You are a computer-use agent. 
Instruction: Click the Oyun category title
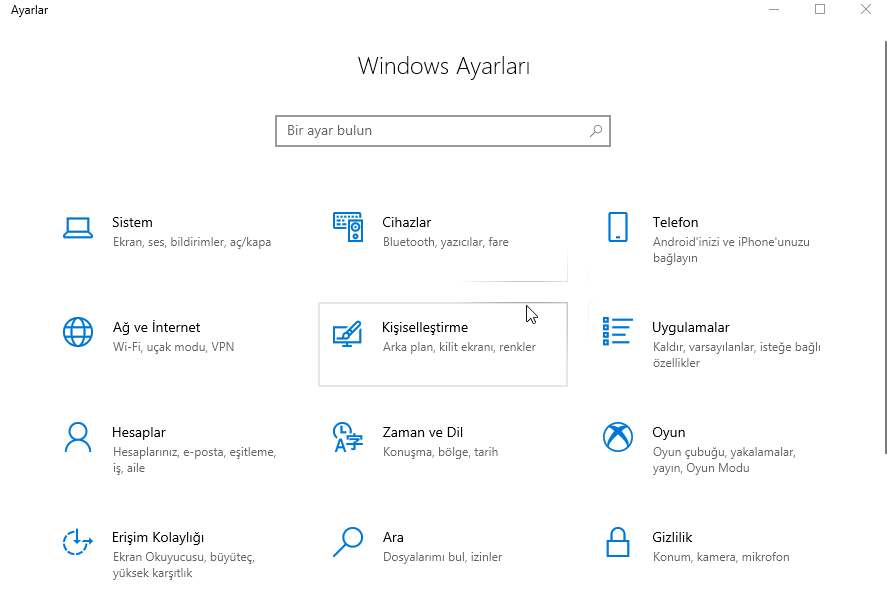tap(669, 433)
